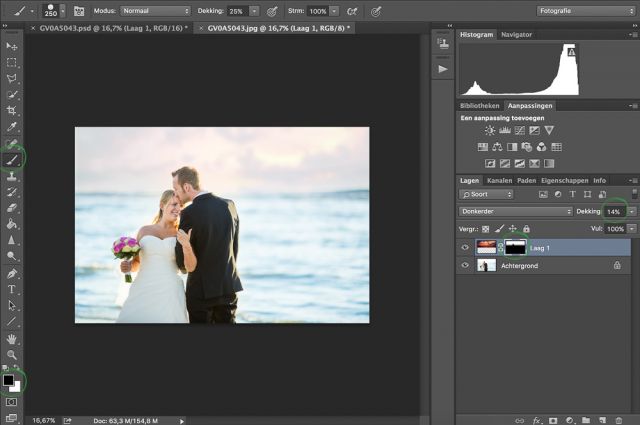Toggle layer filtering switch on or off
The height and width of the screenshot is (425, 640).
point(634,194)
